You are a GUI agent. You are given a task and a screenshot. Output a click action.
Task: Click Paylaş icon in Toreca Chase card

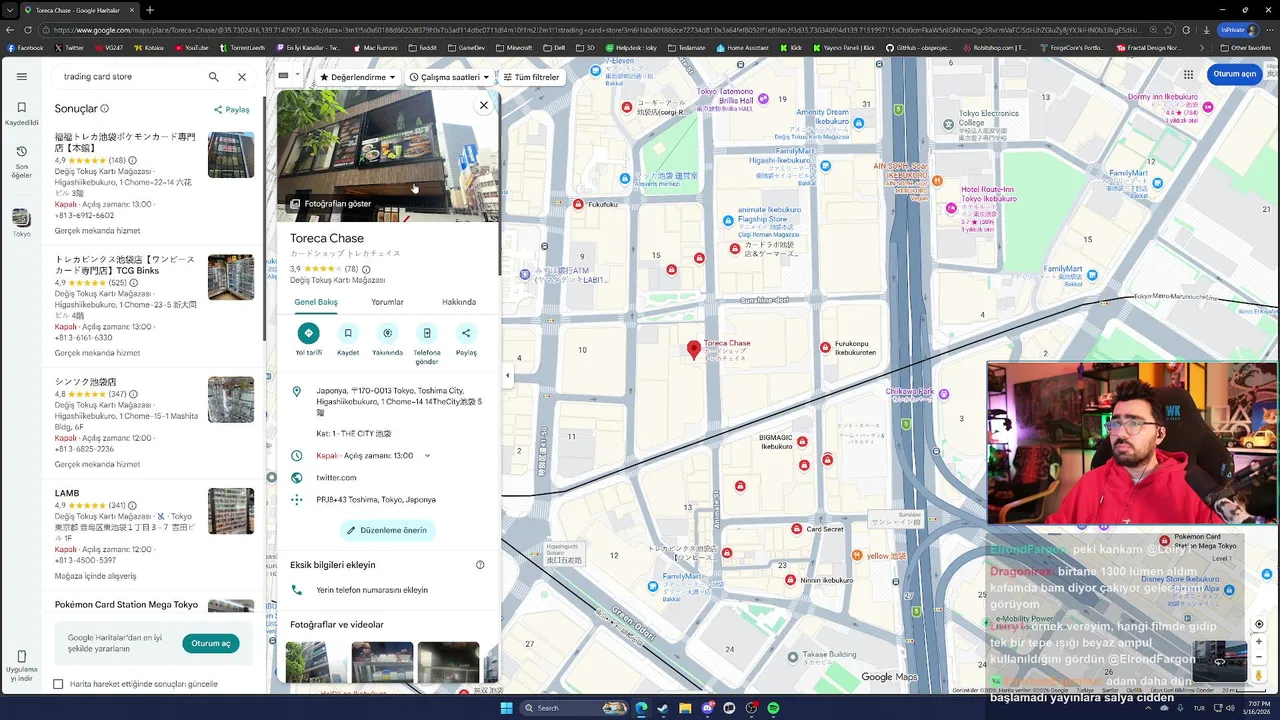466,333
